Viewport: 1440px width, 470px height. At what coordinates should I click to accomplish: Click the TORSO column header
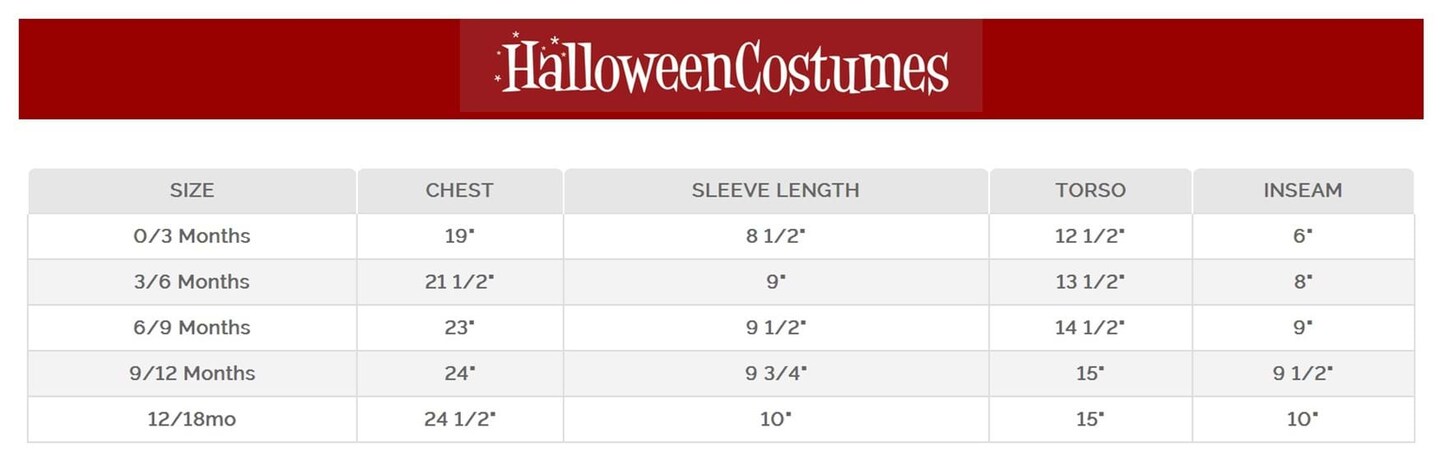click(x=1090, y=190)
